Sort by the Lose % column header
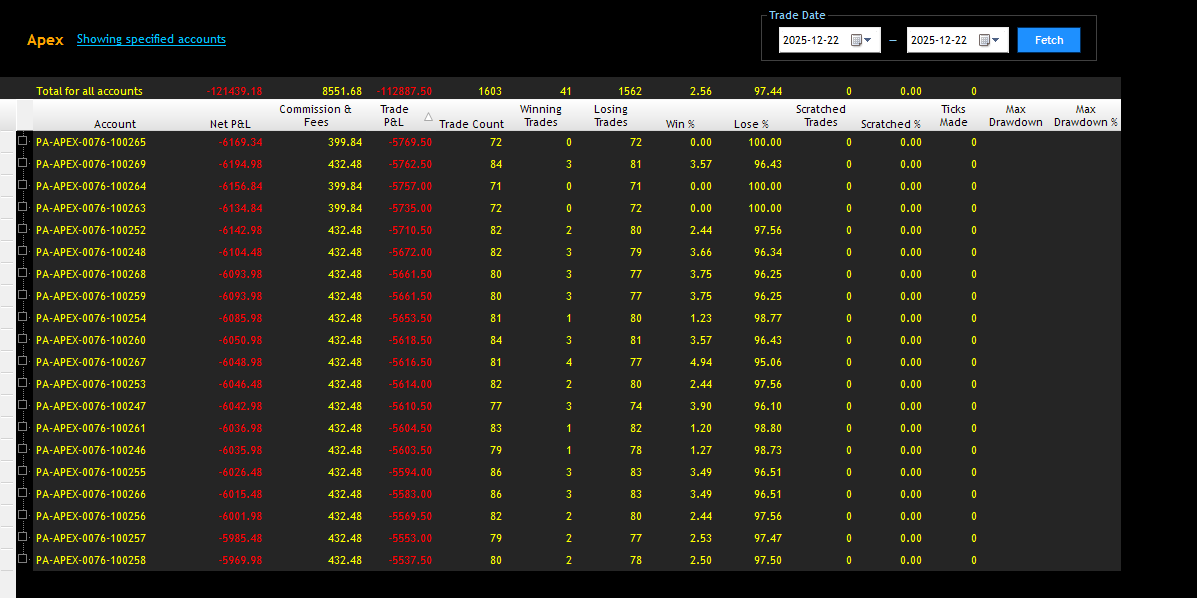 pyautogui.click(x=751, y=124)
